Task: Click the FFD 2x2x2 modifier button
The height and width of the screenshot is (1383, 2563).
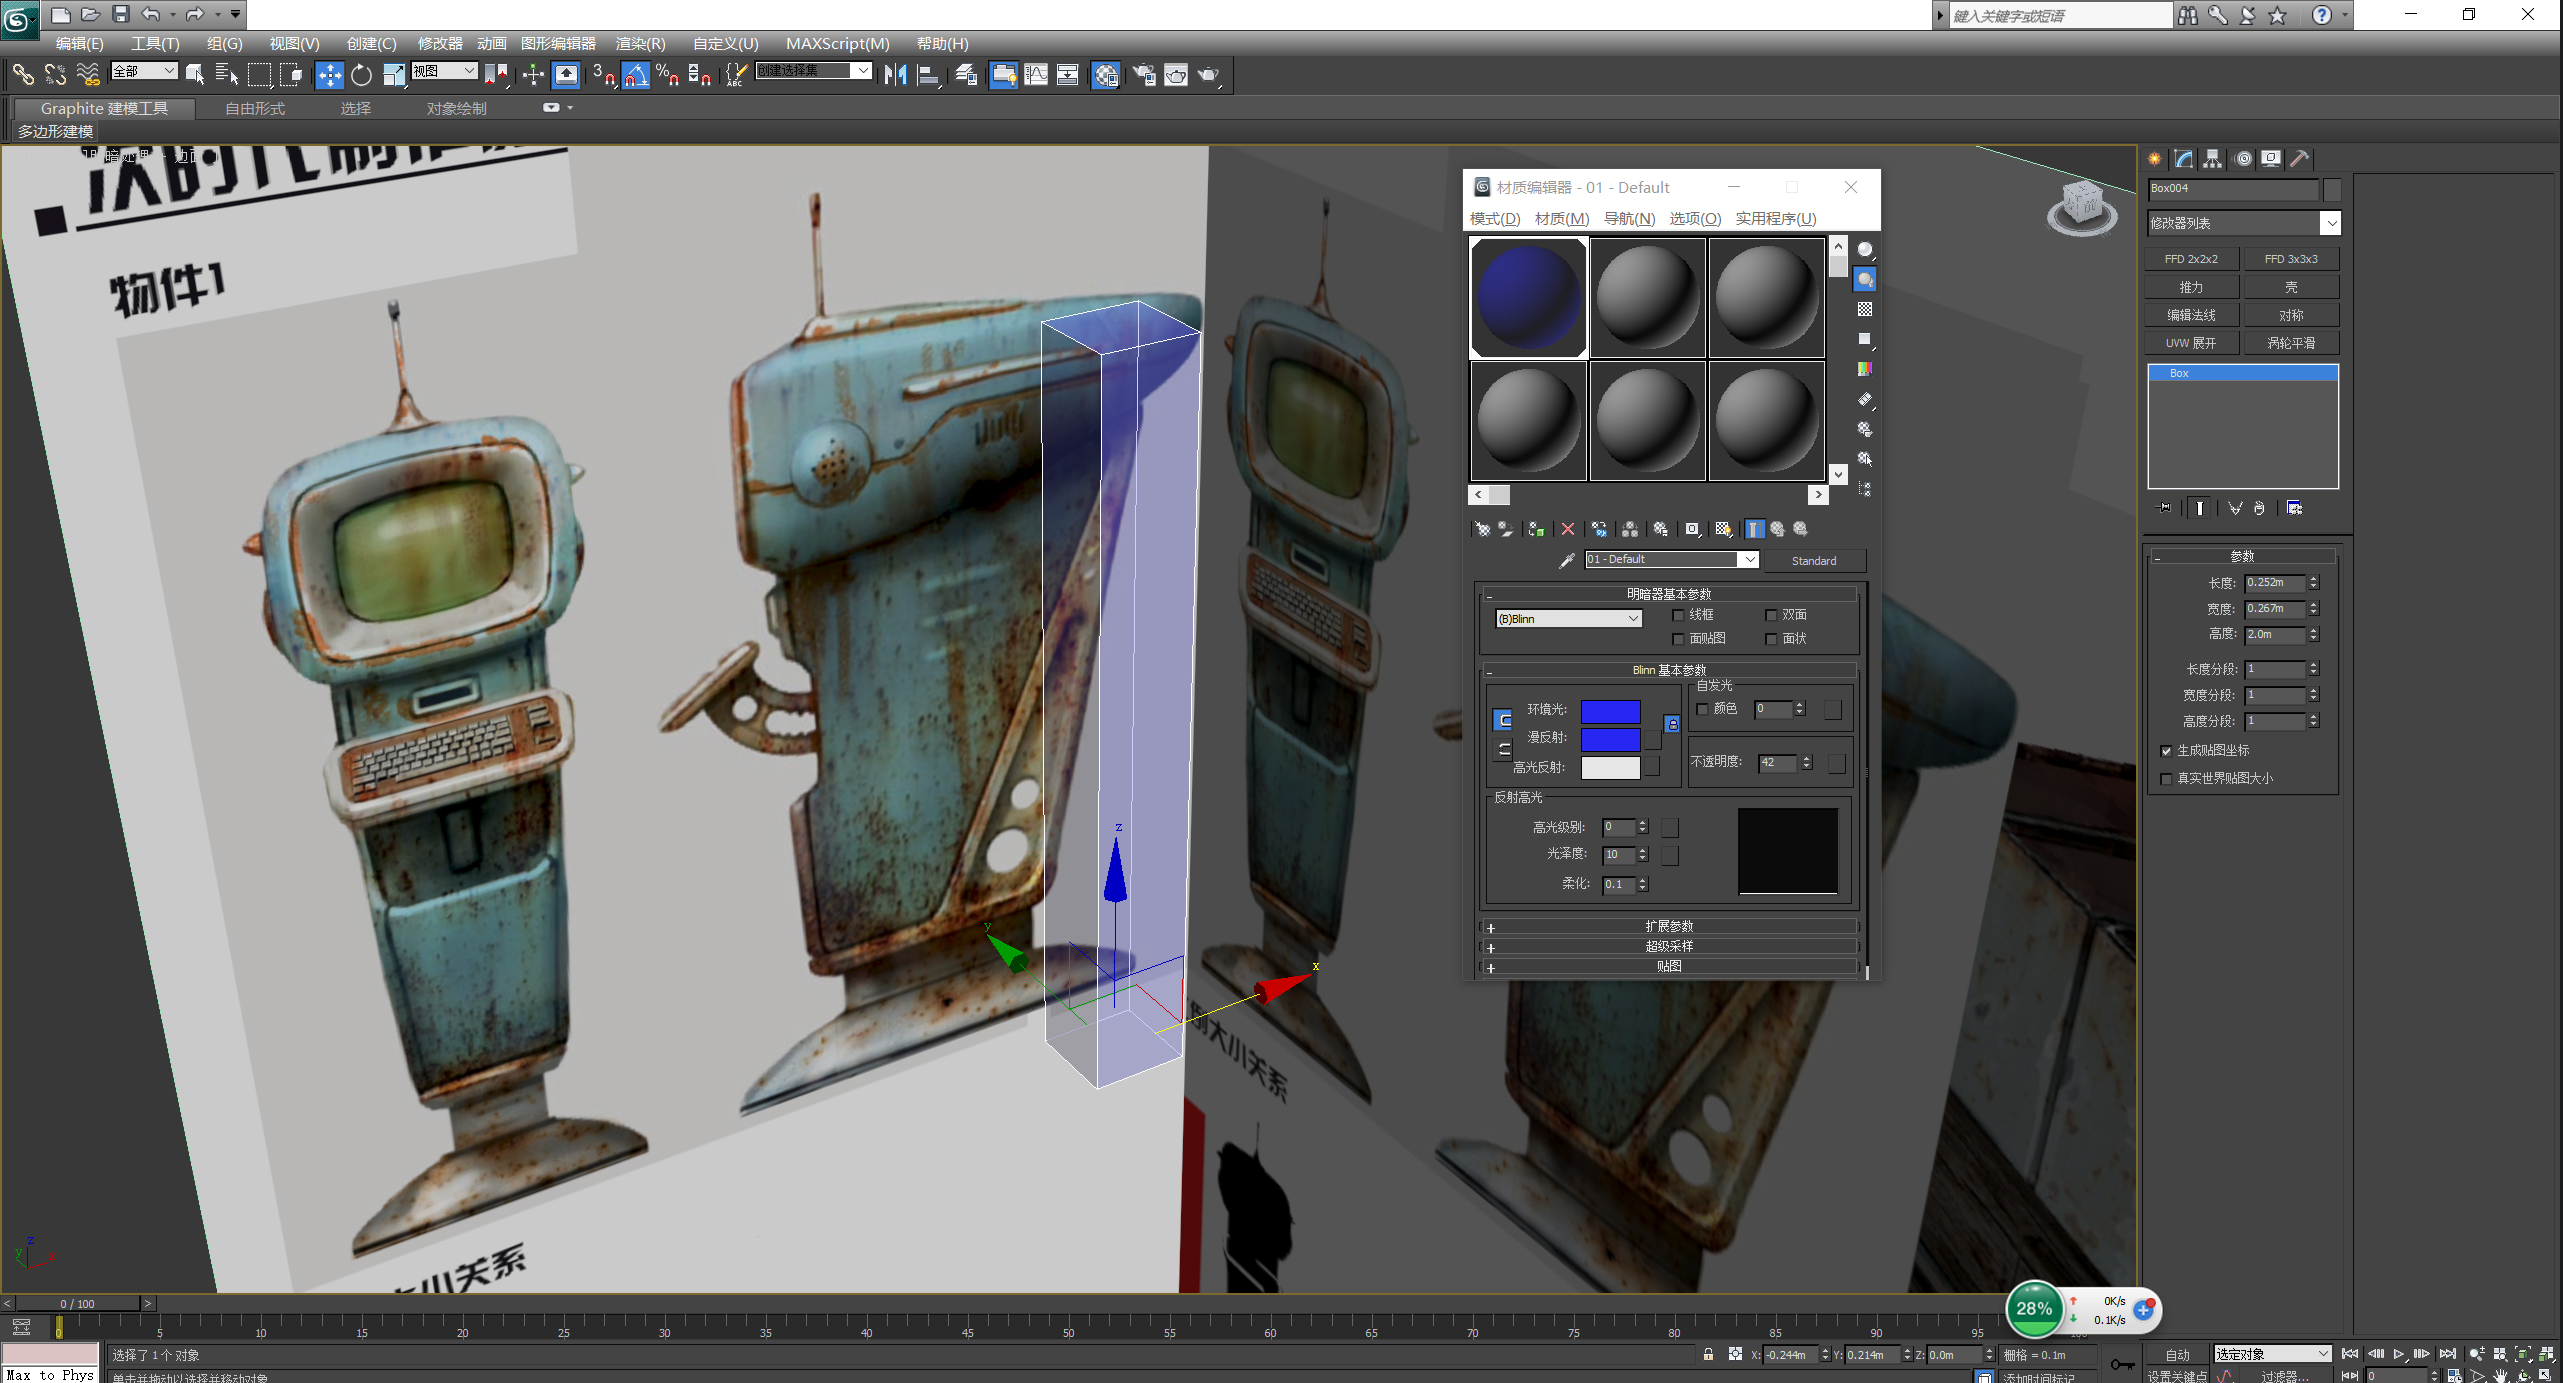Action: coord(2191,259)
